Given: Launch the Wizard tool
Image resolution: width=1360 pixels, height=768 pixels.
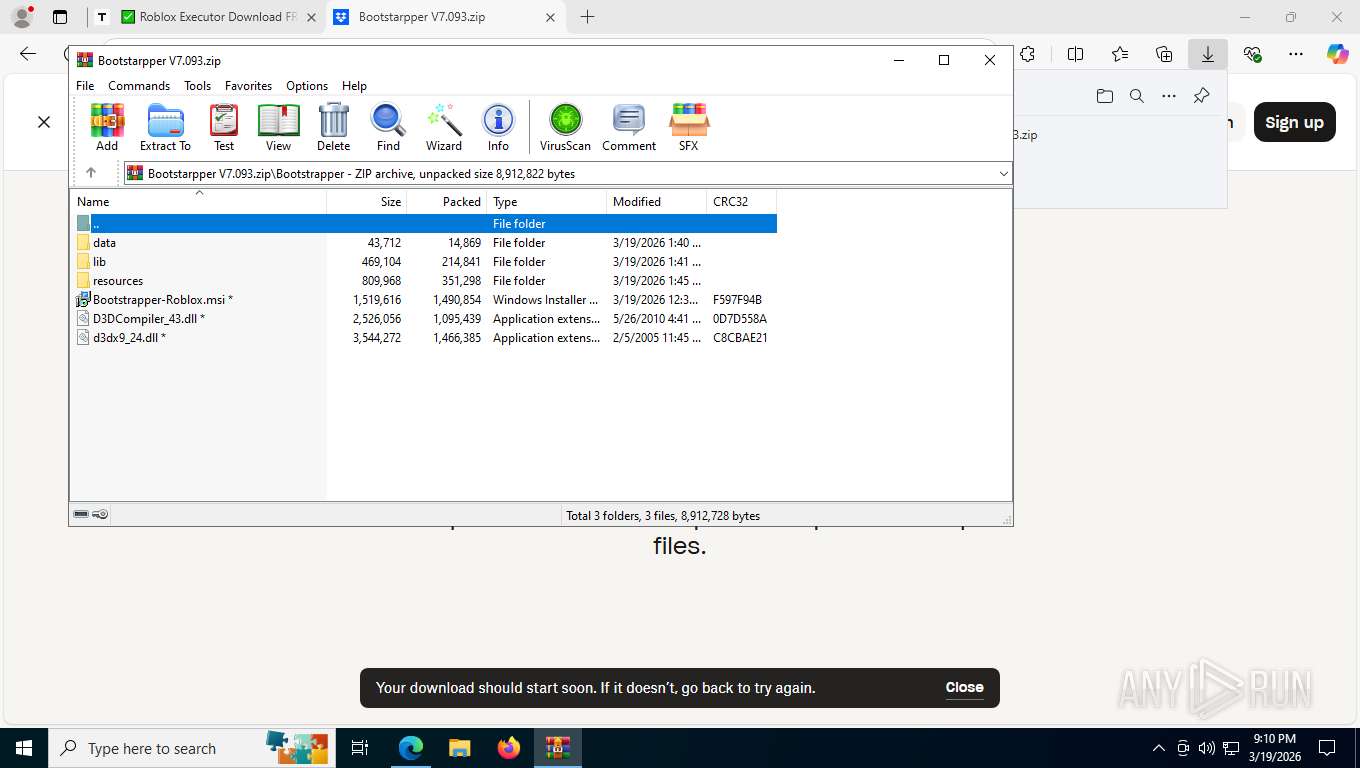Looking at the screenshot, I should 444,127.
